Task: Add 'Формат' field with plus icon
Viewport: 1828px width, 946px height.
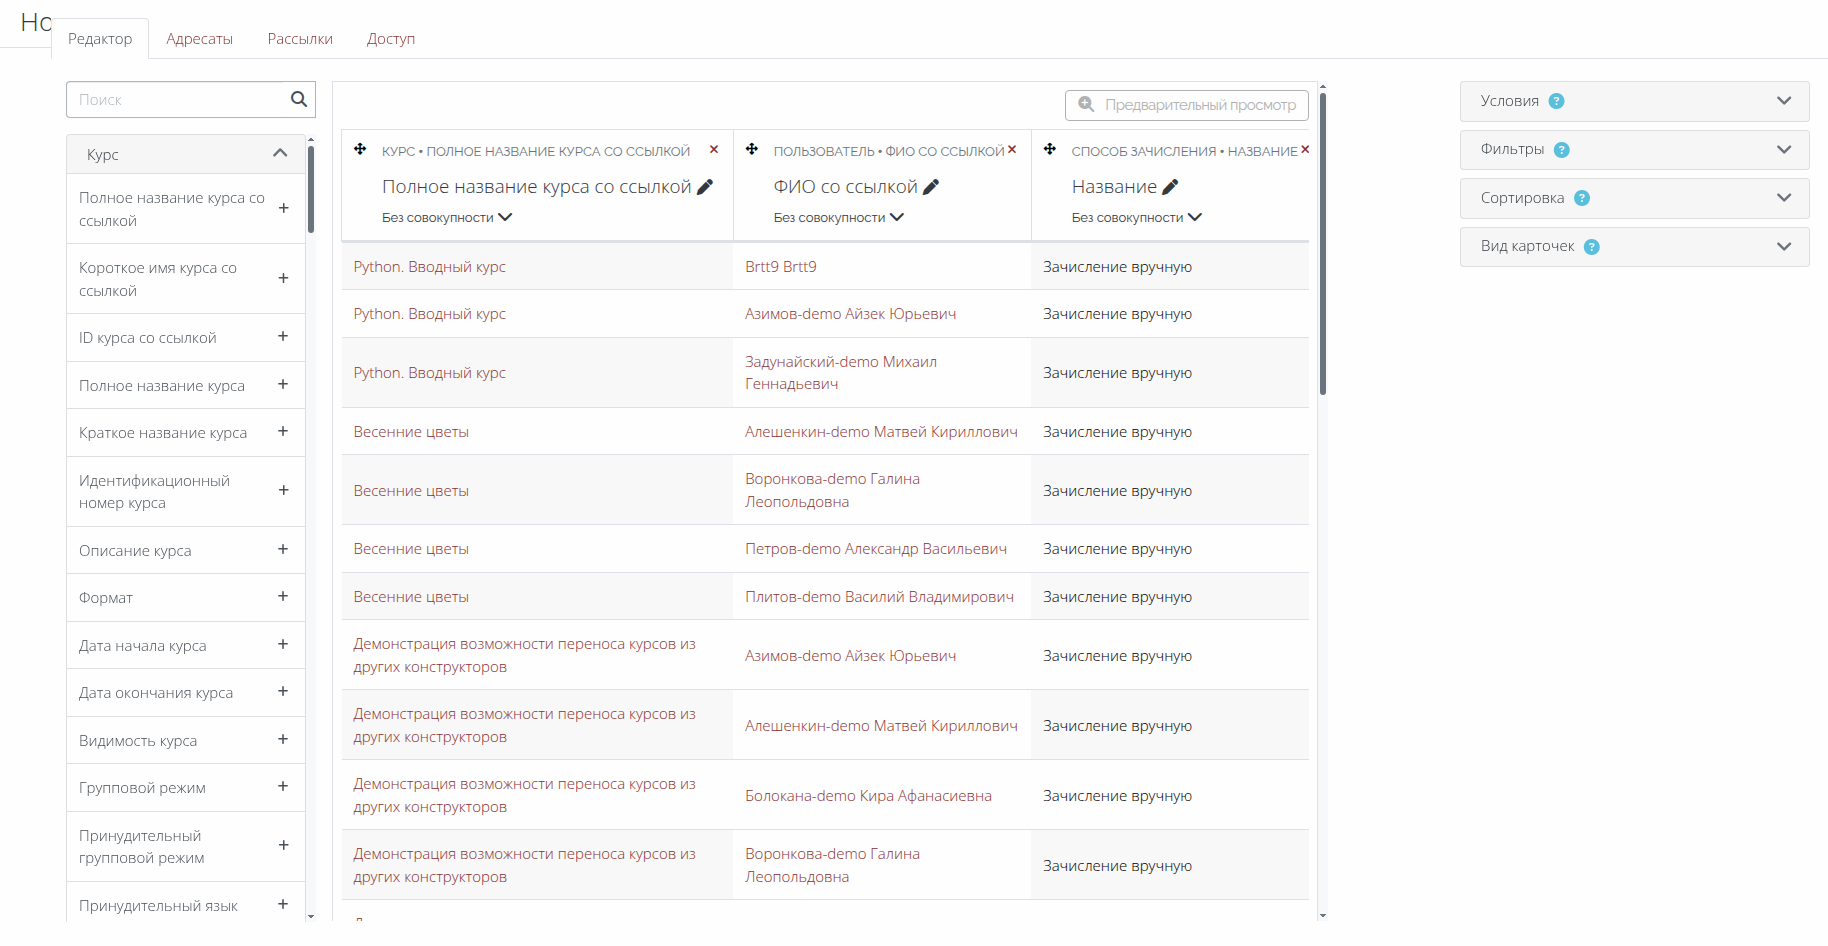Action: coord(283,597)
